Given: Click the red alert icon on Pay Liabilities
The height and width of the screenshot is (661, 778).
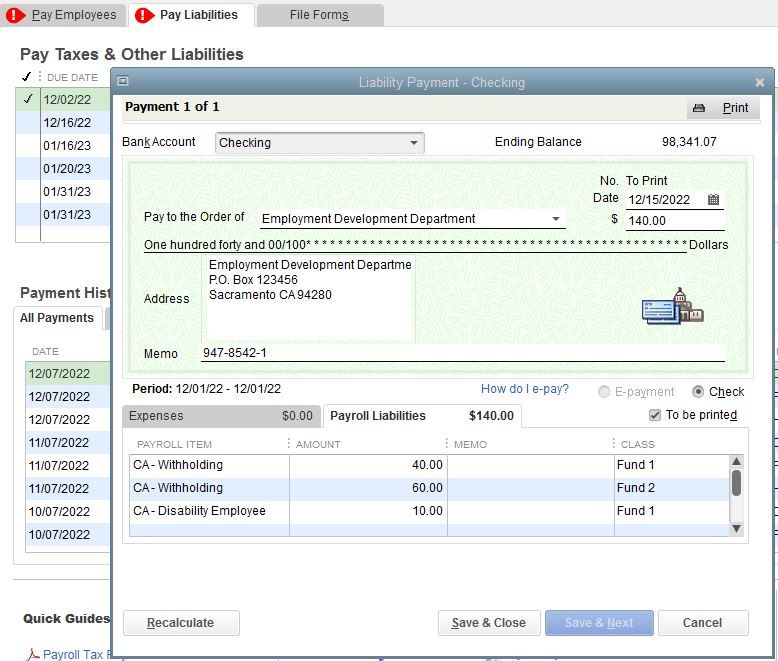Looking at the screenshot, I should (144, 15).
